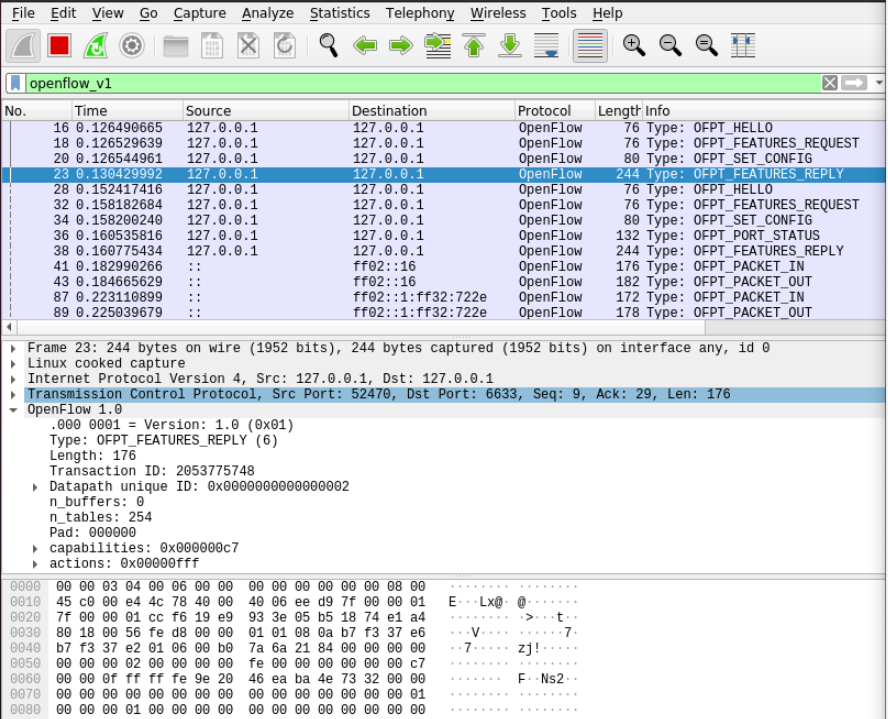Open capture options gear icon
Image resolution: width=888 pixels, height=719 pixels.
[132, 45]
